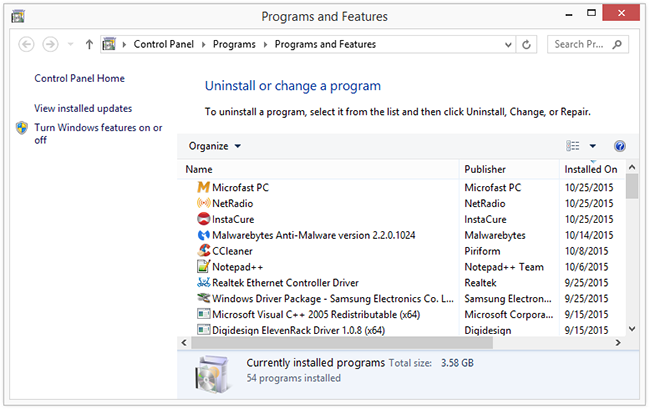Expand the view options dropdown arrow
This screenshot has width=650, height=409.
[592, 146]
